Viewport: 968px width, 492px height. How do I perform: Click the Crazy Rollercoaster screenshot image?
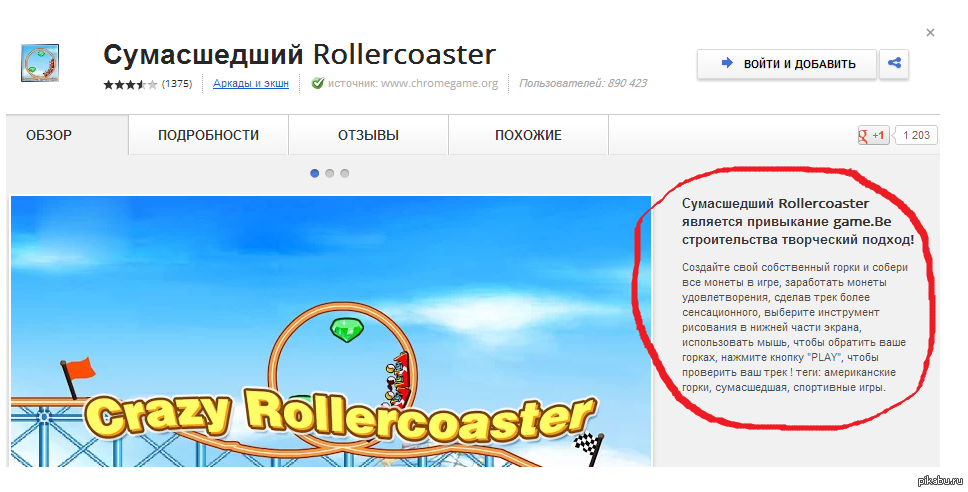[x=331, y=331]
